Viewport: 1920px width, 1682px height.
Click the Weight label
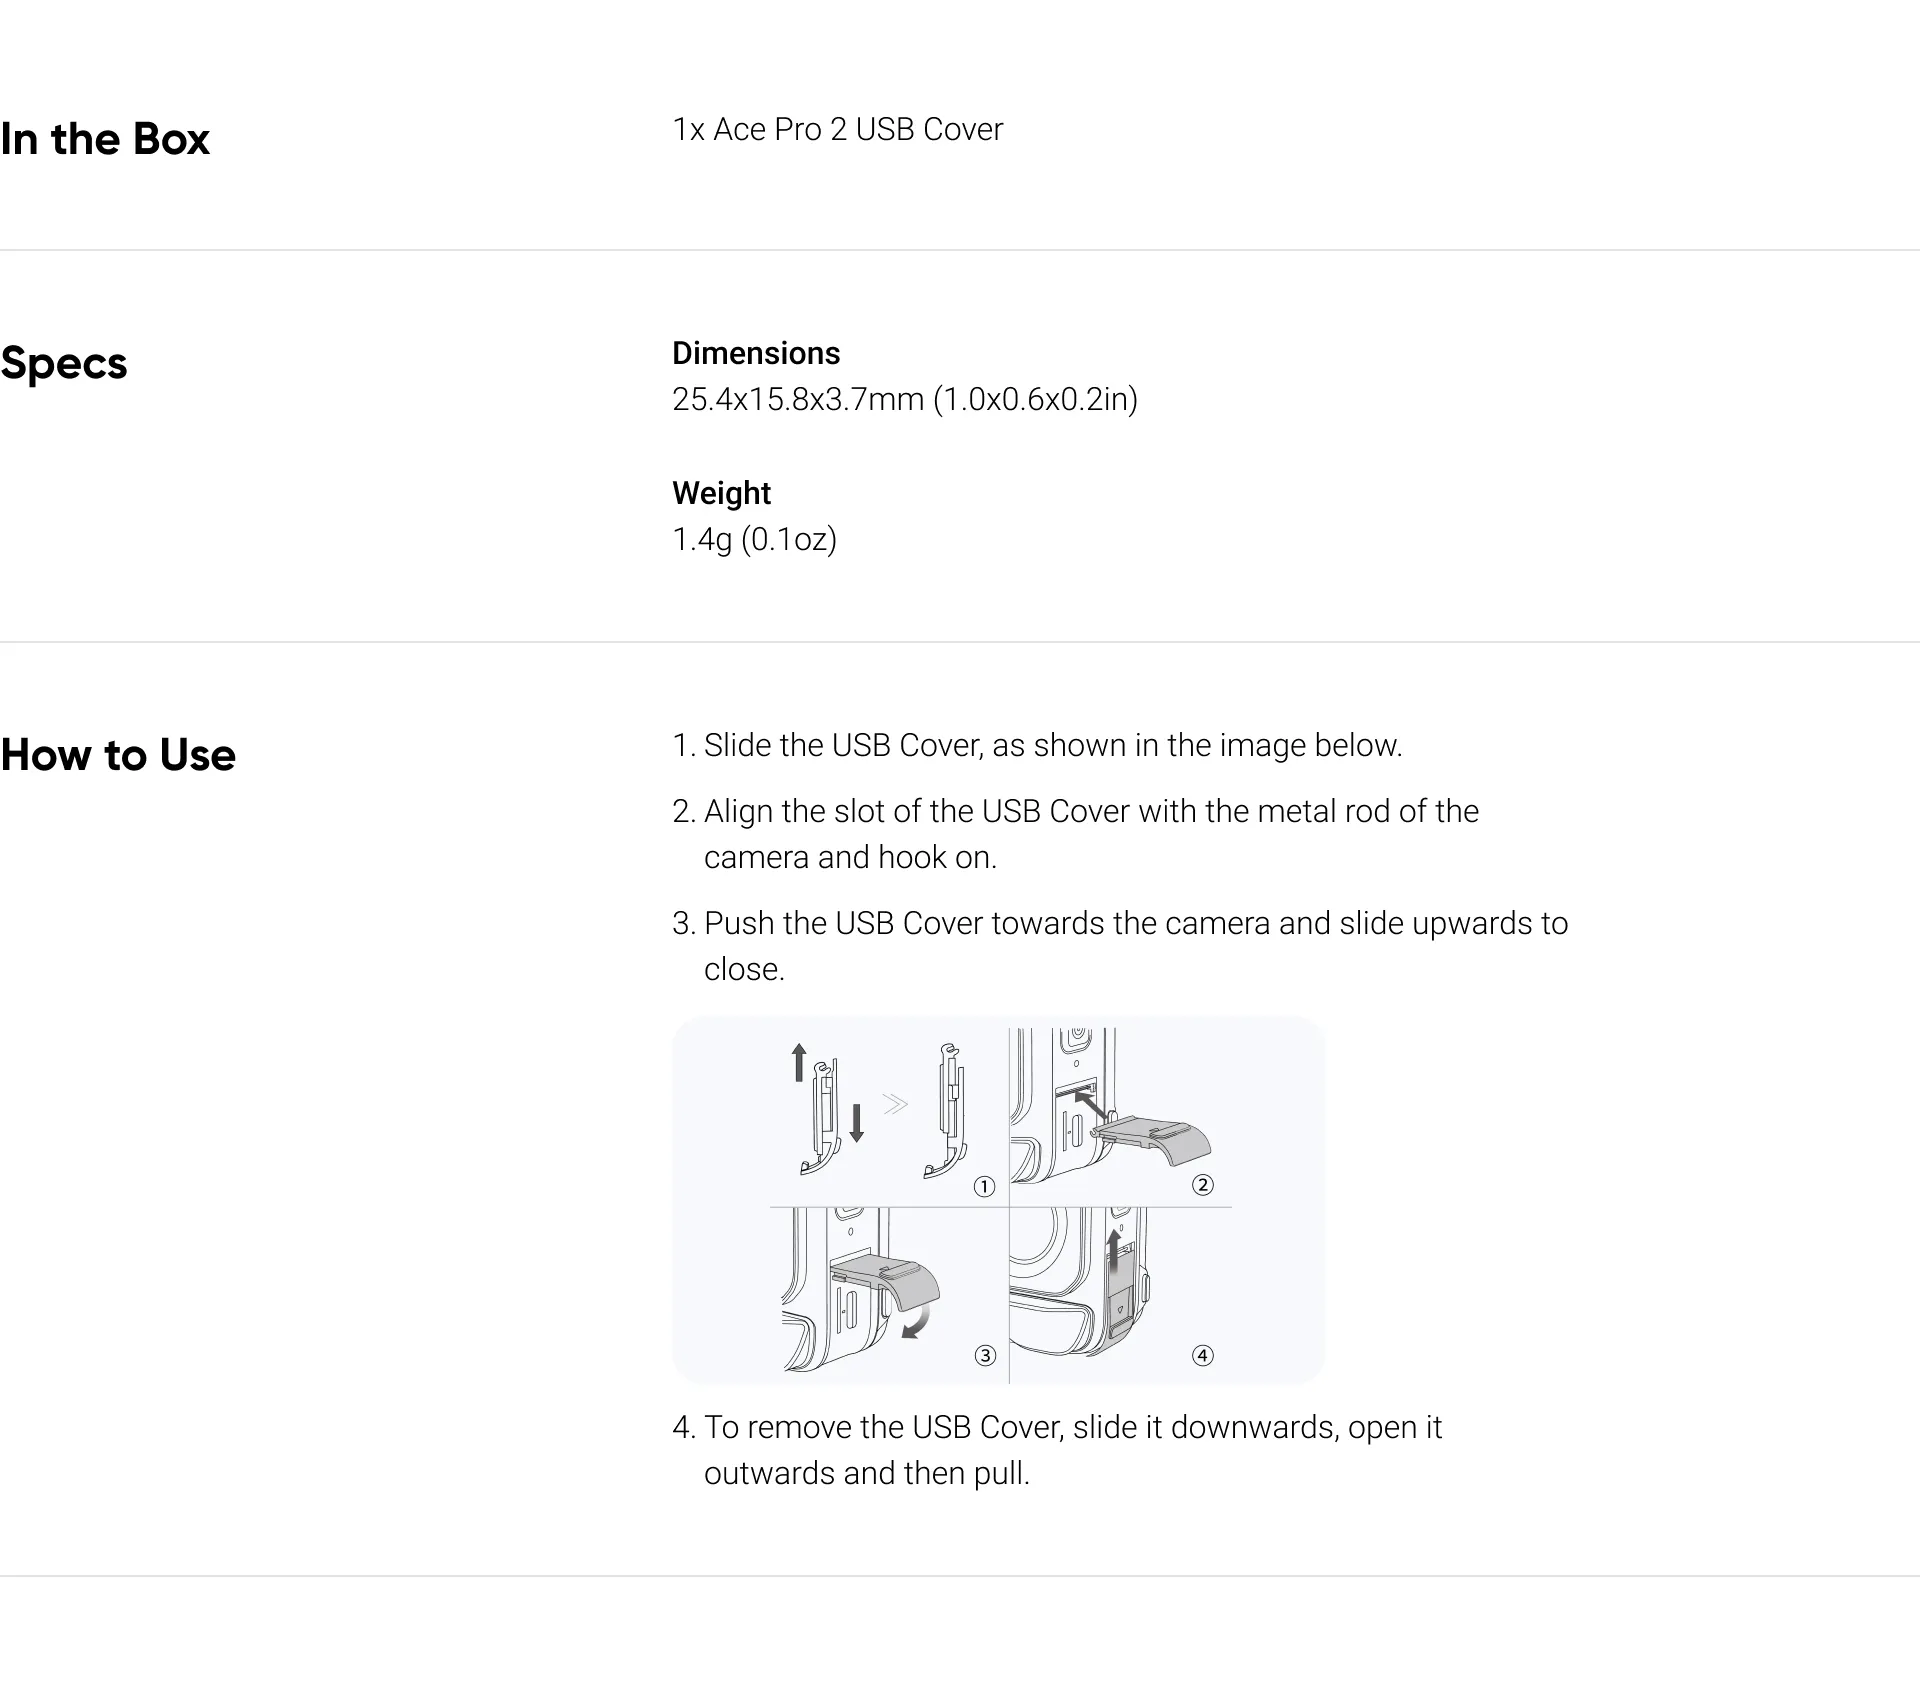pyautogui.click(x=721, y=493)
